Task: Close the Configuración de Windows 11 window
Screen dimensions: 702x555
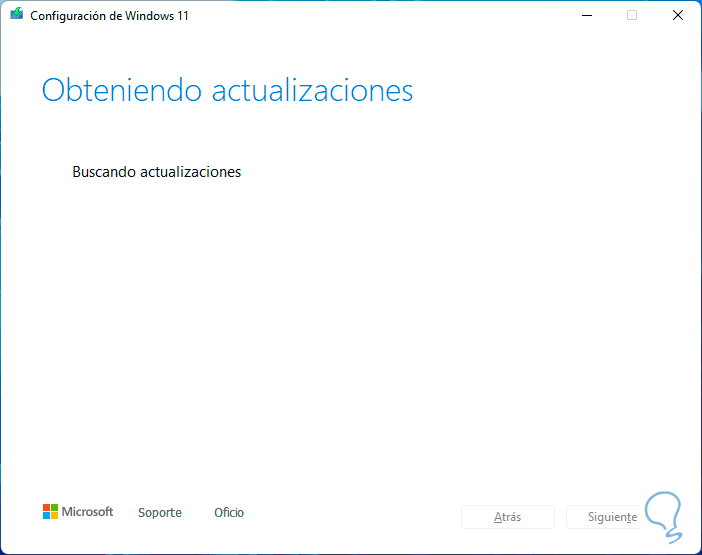Action: (x=678, y=16)
